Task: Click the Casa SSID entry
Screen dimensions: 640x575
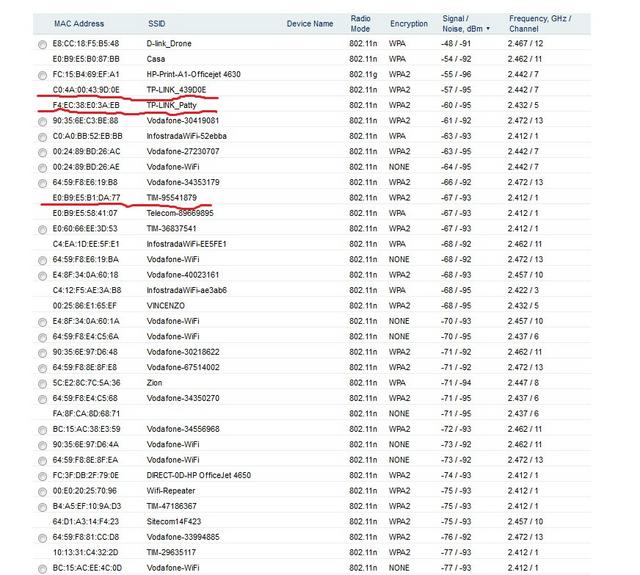Action: tap(156, 59)
